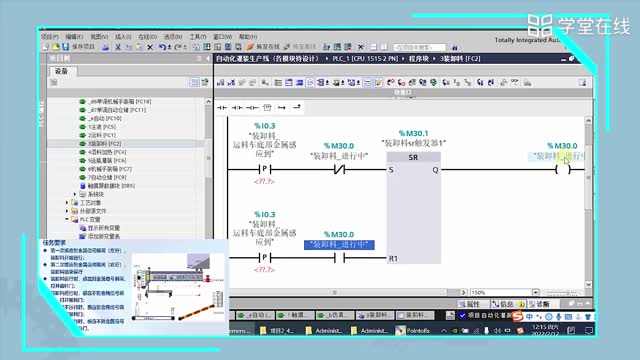Click editor vertical scrollbar down arrow
The width and height of the screenshot is (640, 360).
(x=588, y=284)
